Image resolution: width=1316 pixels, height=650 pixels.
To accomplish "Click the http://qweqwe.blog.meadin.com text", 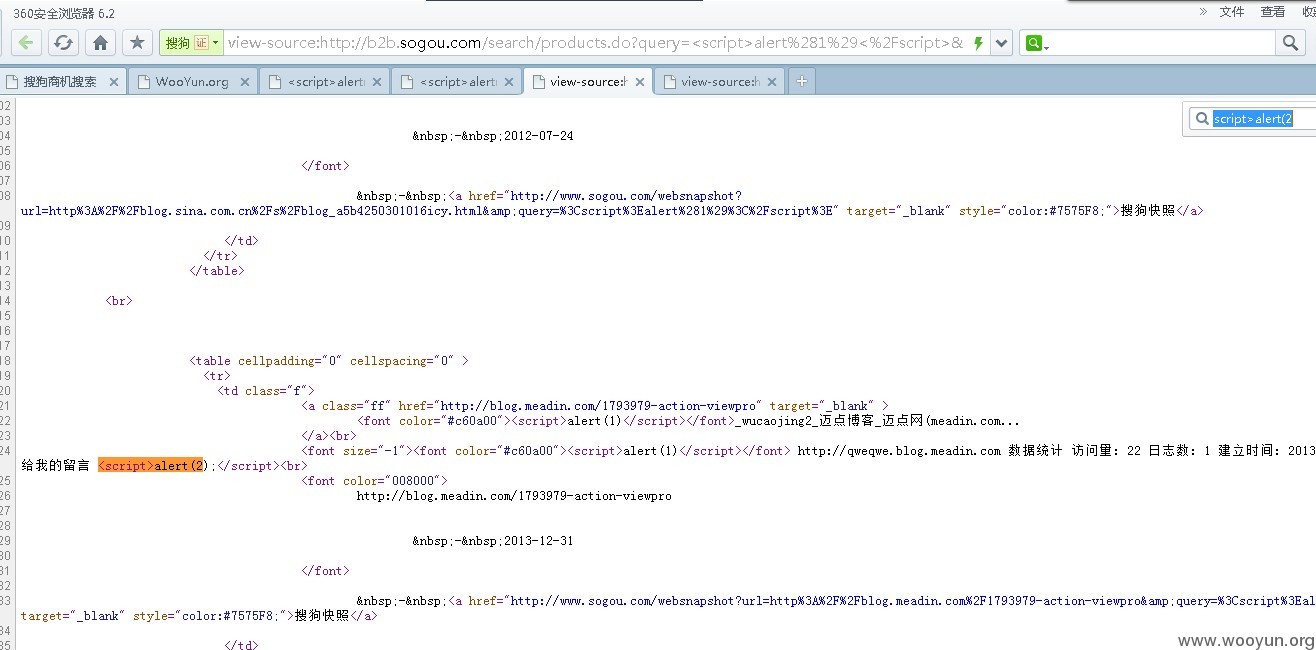I will pyautogui.click(x=899, y=451).
